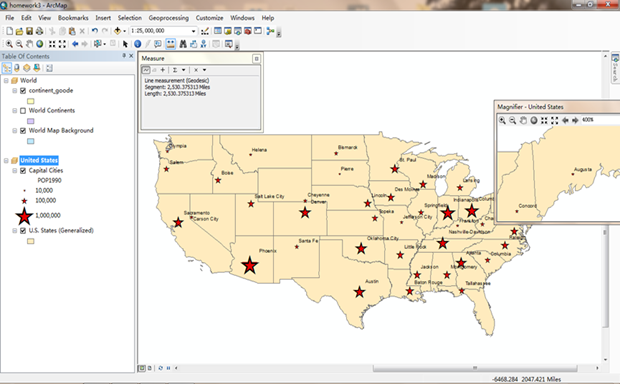Viewport: 620px width, 384px height.
Task: Uncheck the continent_goode layer checkbox
Action: click(23, 91)
